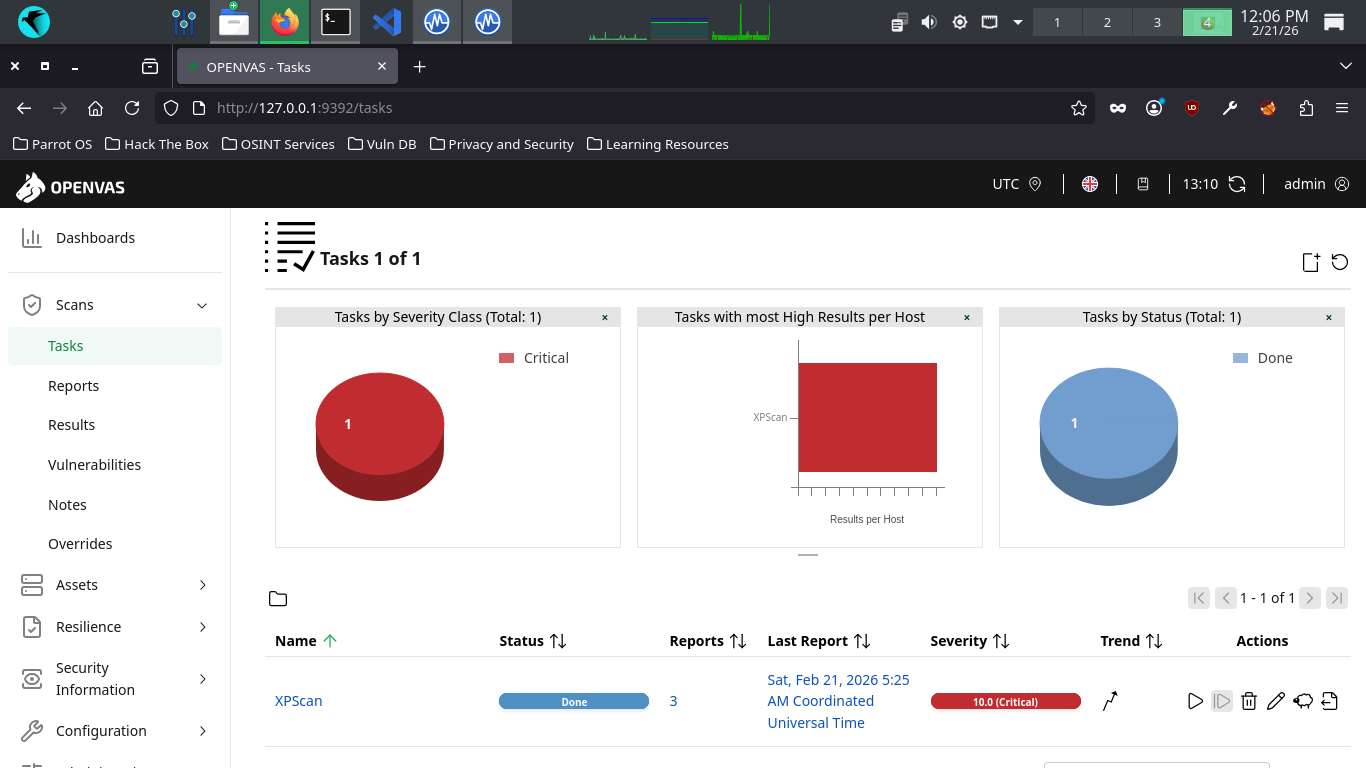Expand the Assets sidebar section
The image size is (1366, 768).
pos(202,585)
